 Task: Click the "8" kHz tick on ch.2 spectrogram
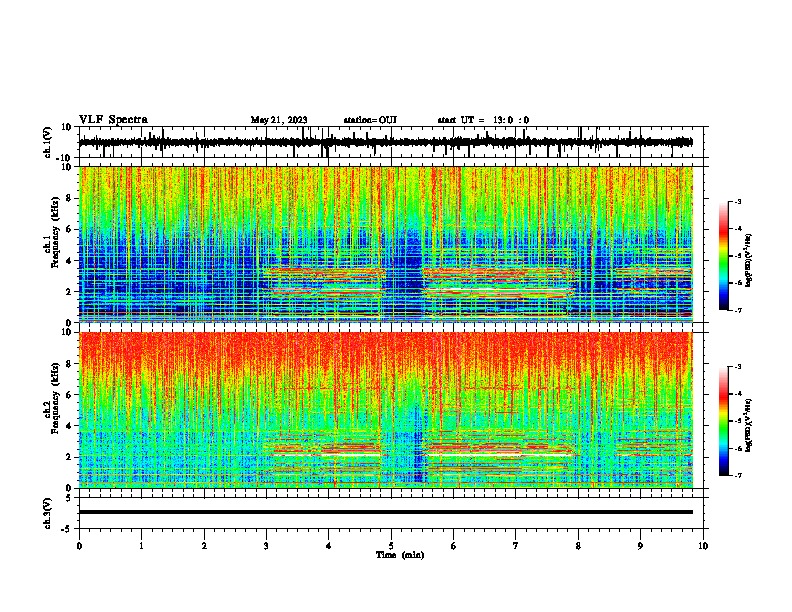click(69, 364)
